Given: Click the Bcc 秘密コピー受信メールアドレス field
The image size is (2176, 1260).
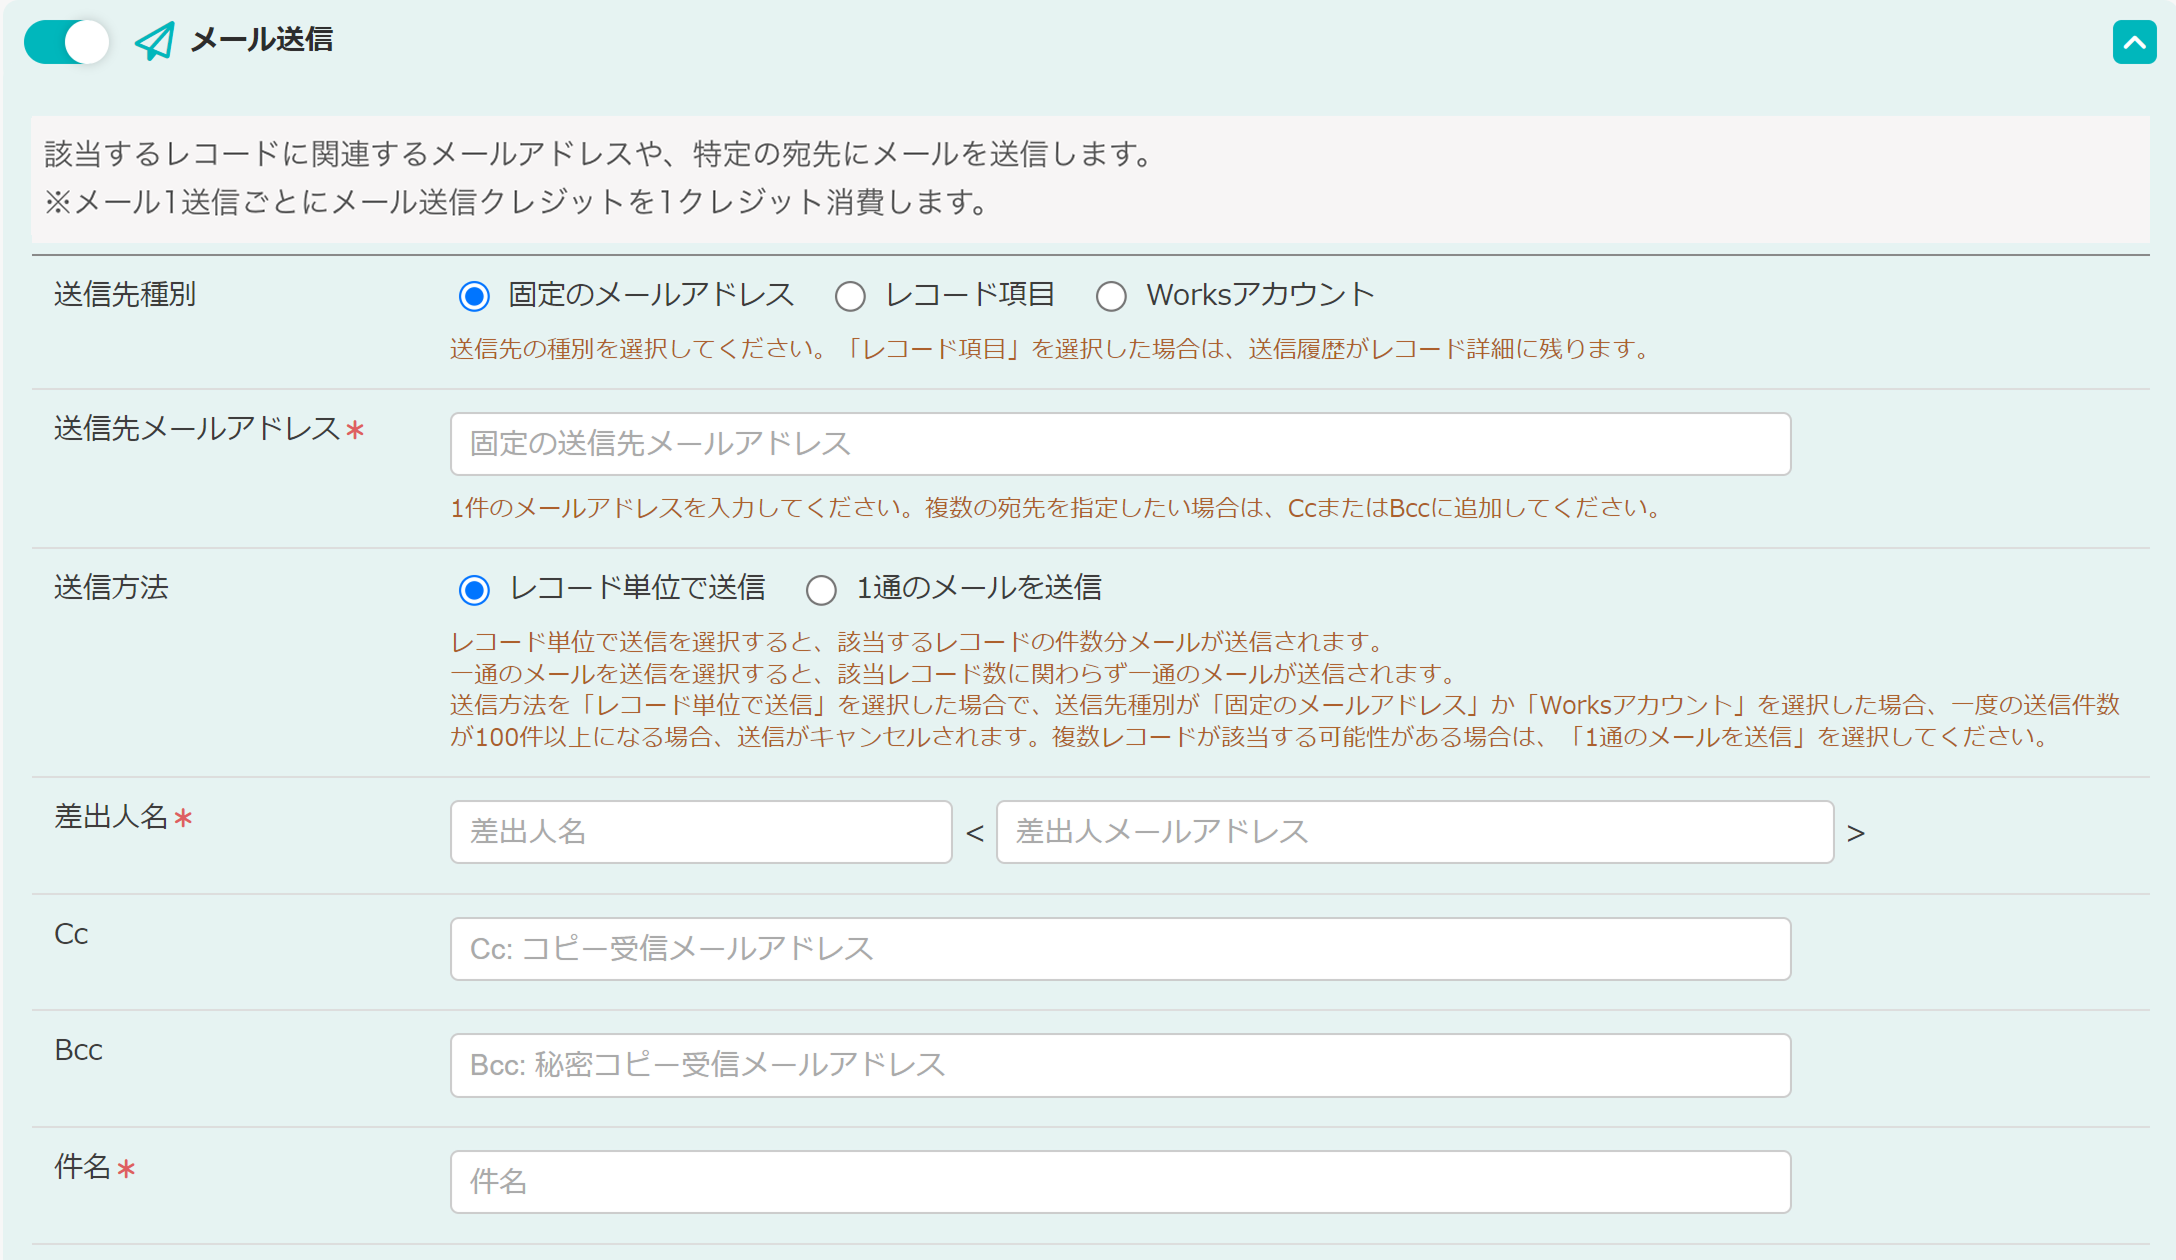Looking at the screenshot, I should pos(1120,1065).
